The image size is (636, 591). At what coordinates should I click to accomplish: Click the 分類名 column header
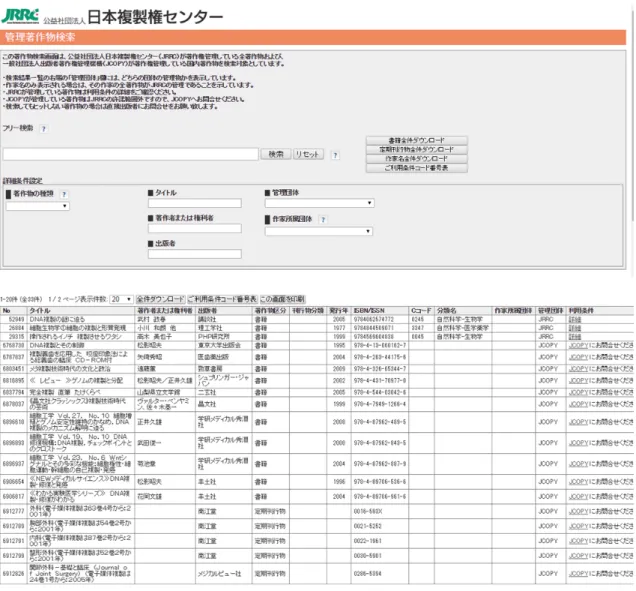coord(463,311)
